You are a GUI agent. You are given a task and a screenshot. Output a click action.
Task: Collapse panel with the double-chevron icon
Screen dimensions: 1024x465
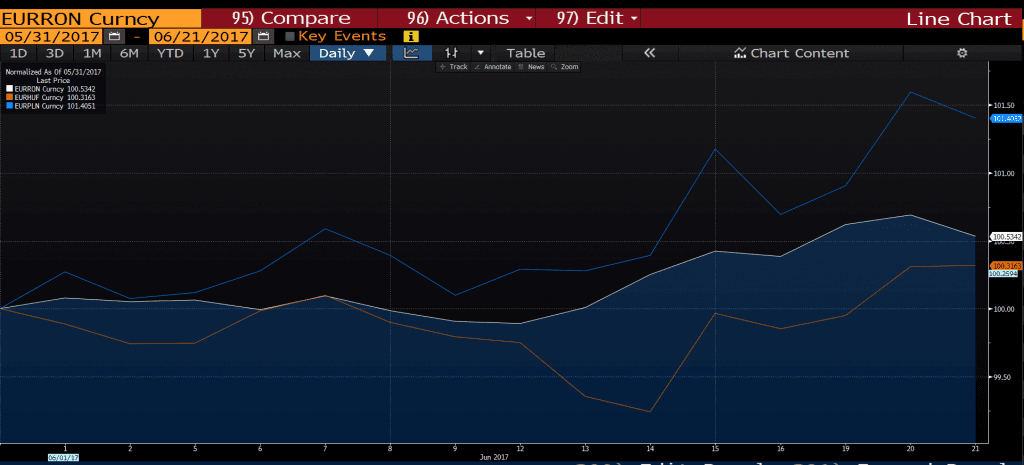click(649, 54)
